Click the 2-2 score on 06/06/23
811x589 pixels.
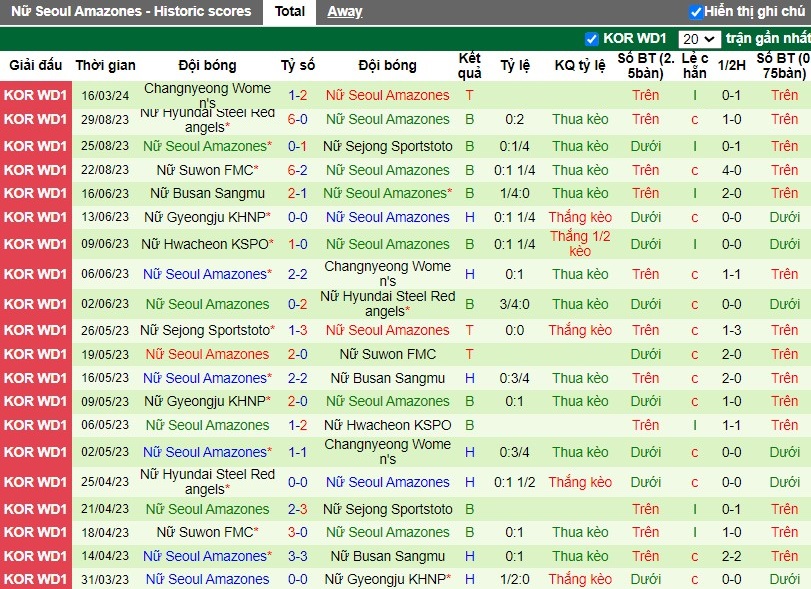(297, 274)
